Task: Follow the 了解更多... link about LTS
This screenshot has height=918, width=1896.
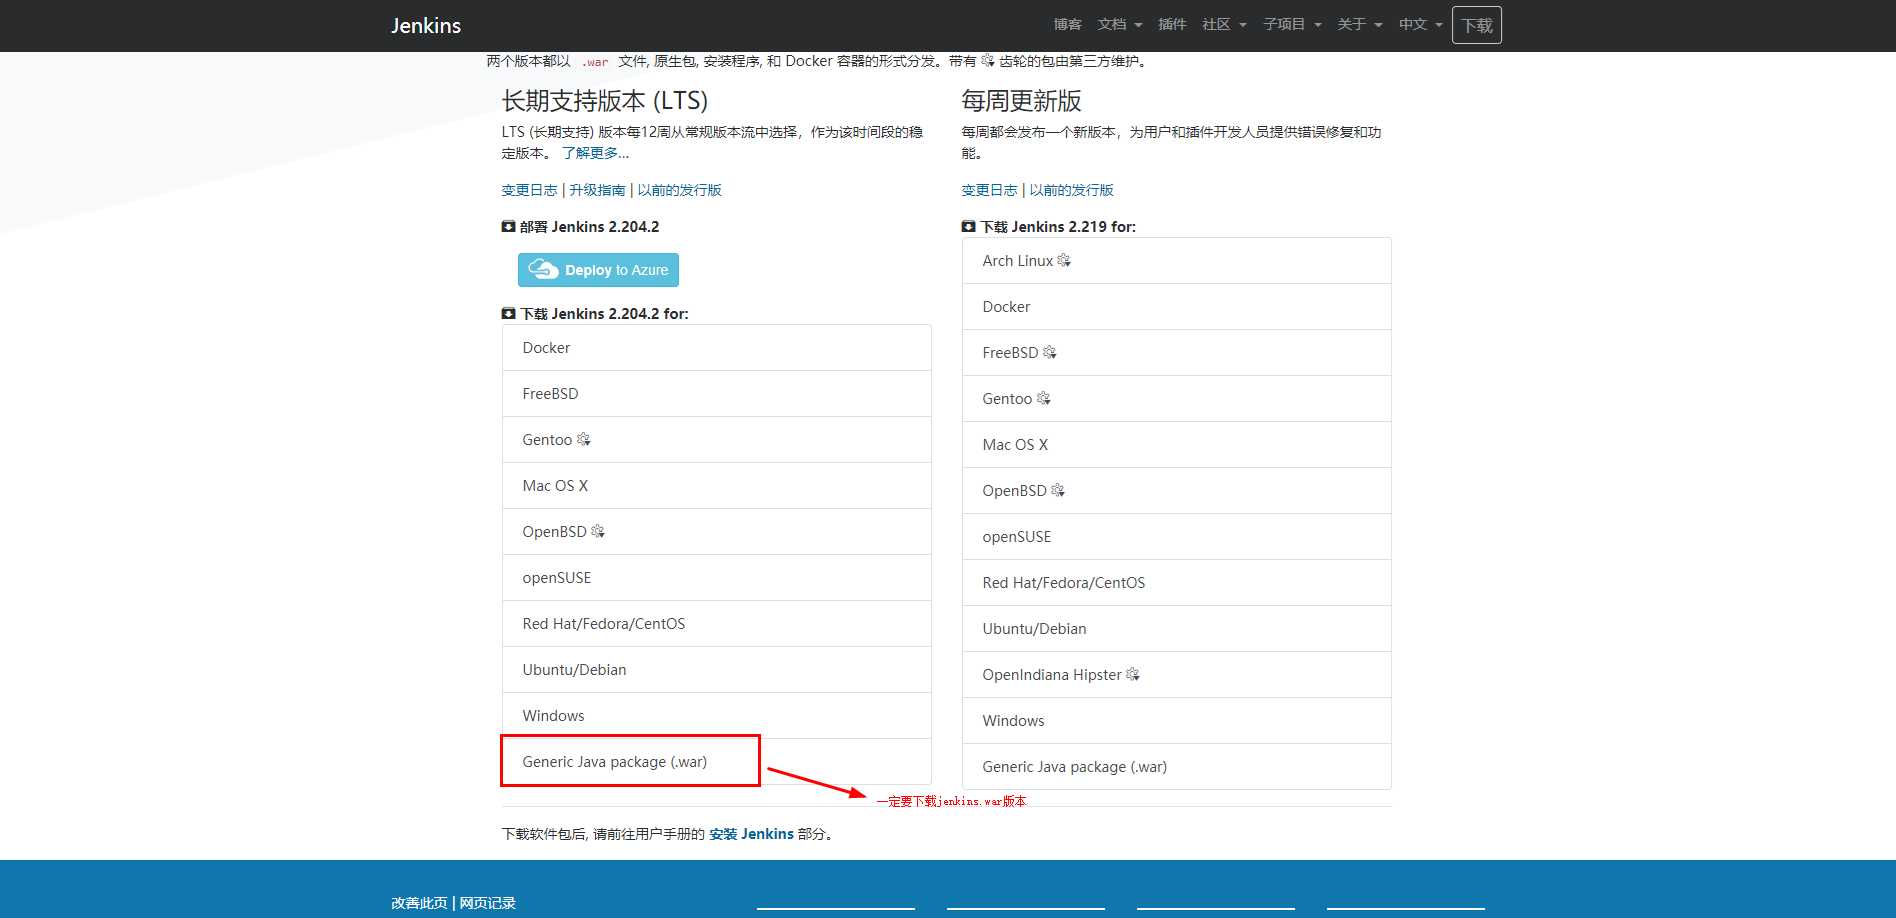Action: pos(595,153)
